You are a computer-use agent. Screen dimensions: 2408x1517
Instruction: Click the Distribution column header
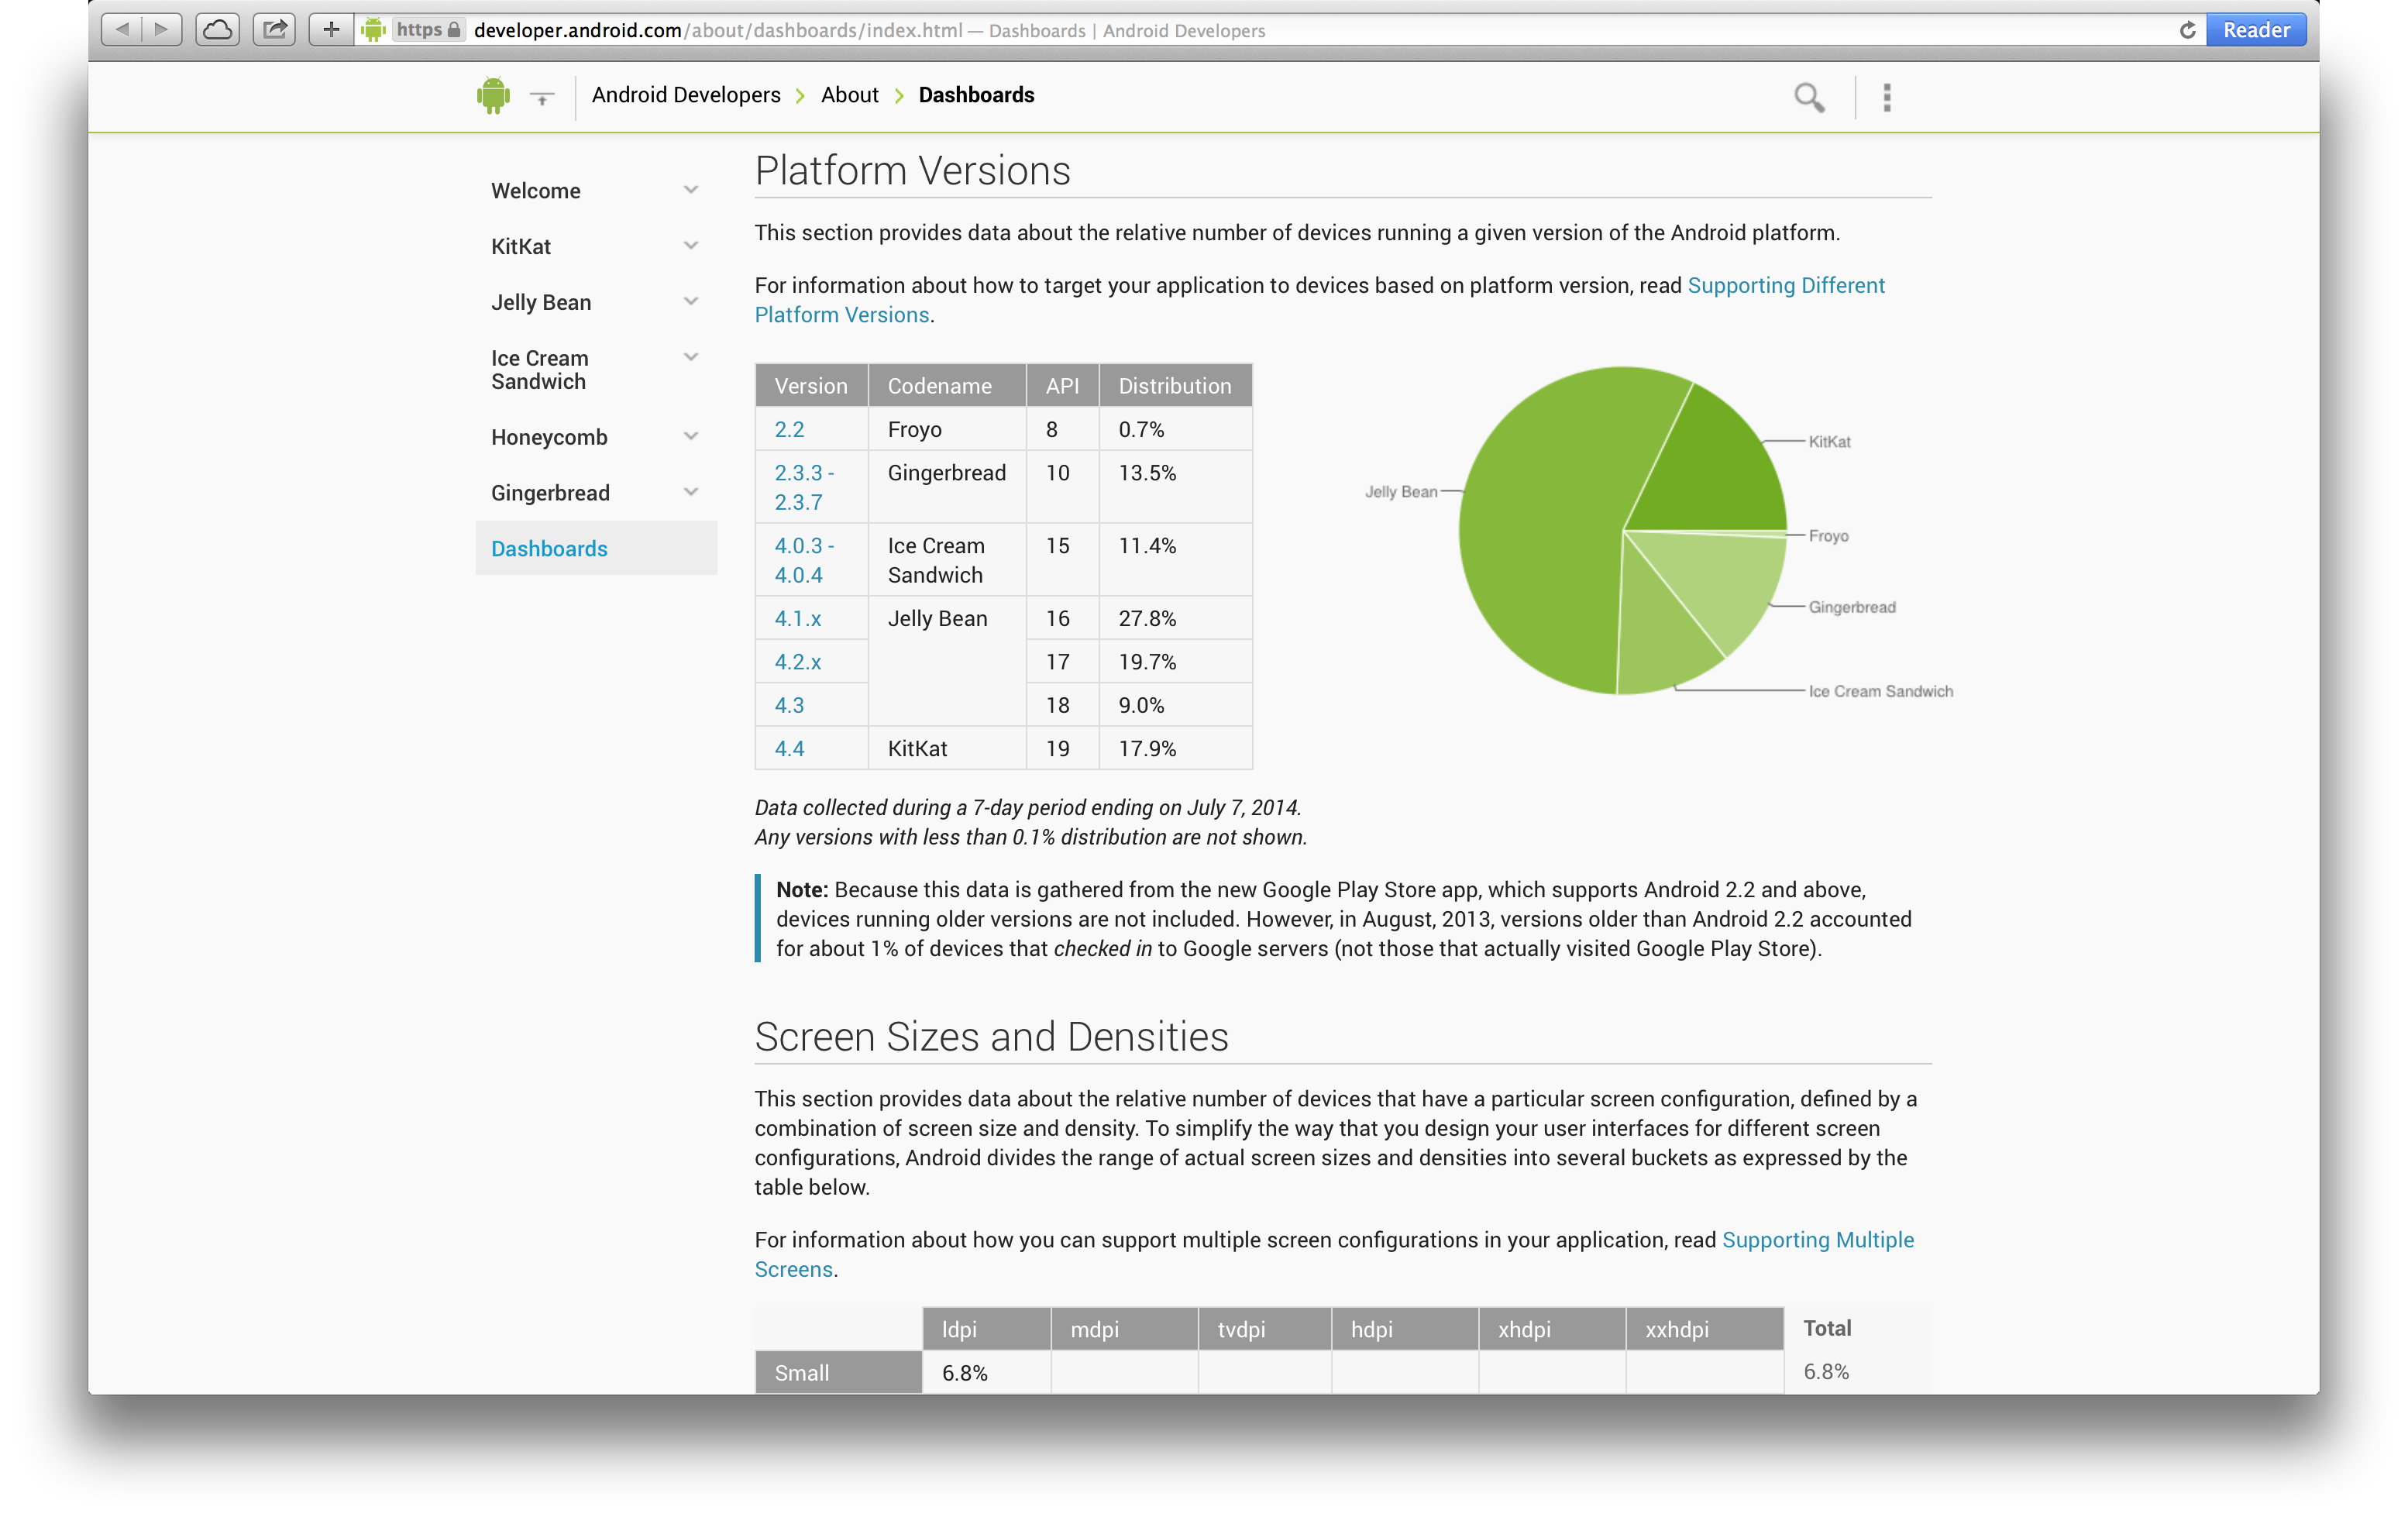pos(1175,386)
